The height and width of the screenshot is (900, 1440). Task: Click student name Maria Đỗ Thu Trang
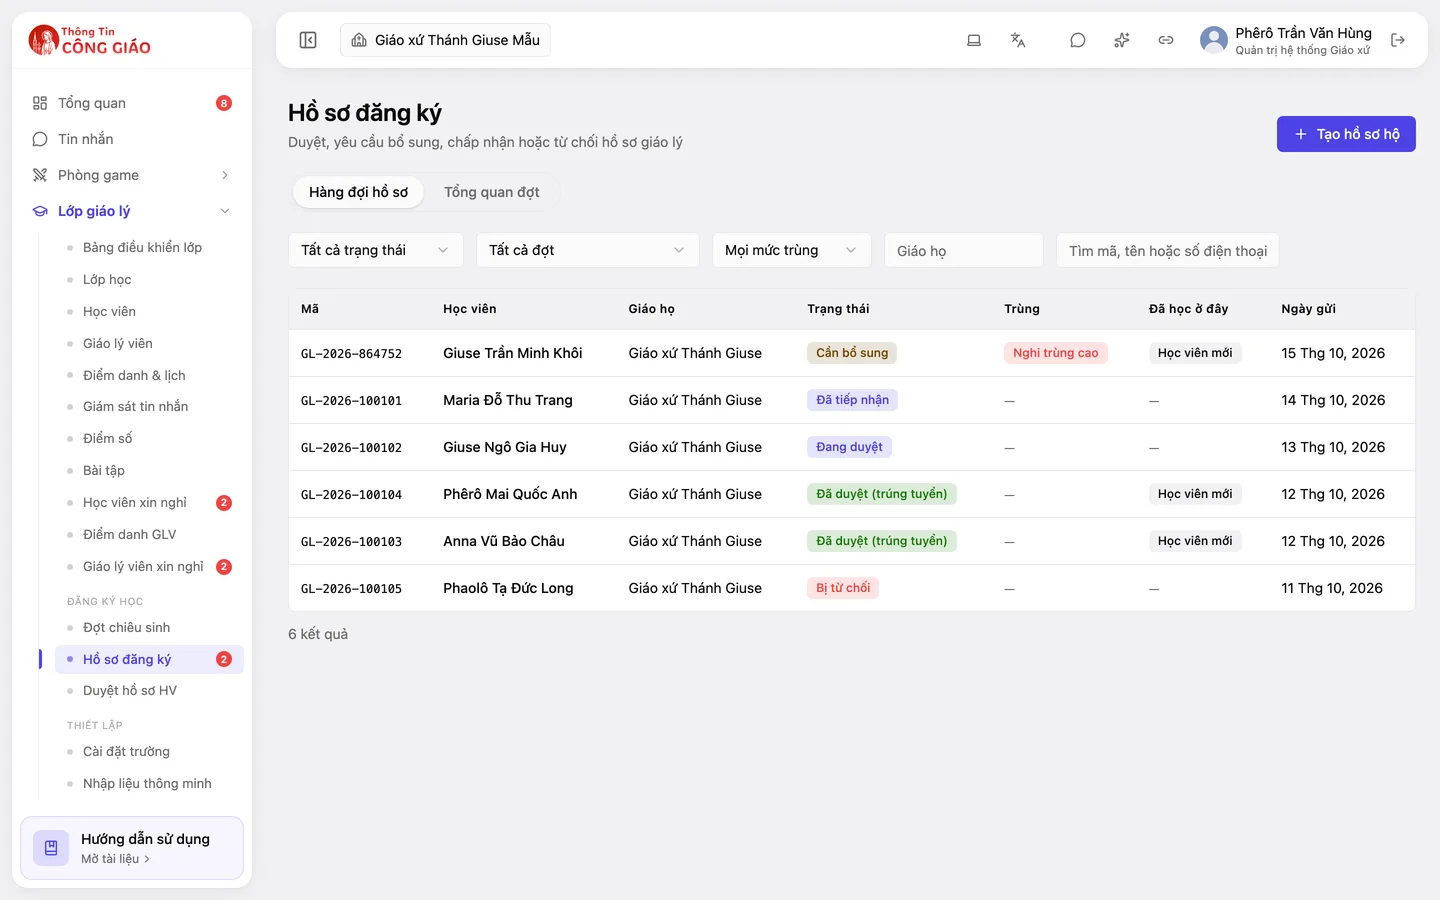click(508, 400)
